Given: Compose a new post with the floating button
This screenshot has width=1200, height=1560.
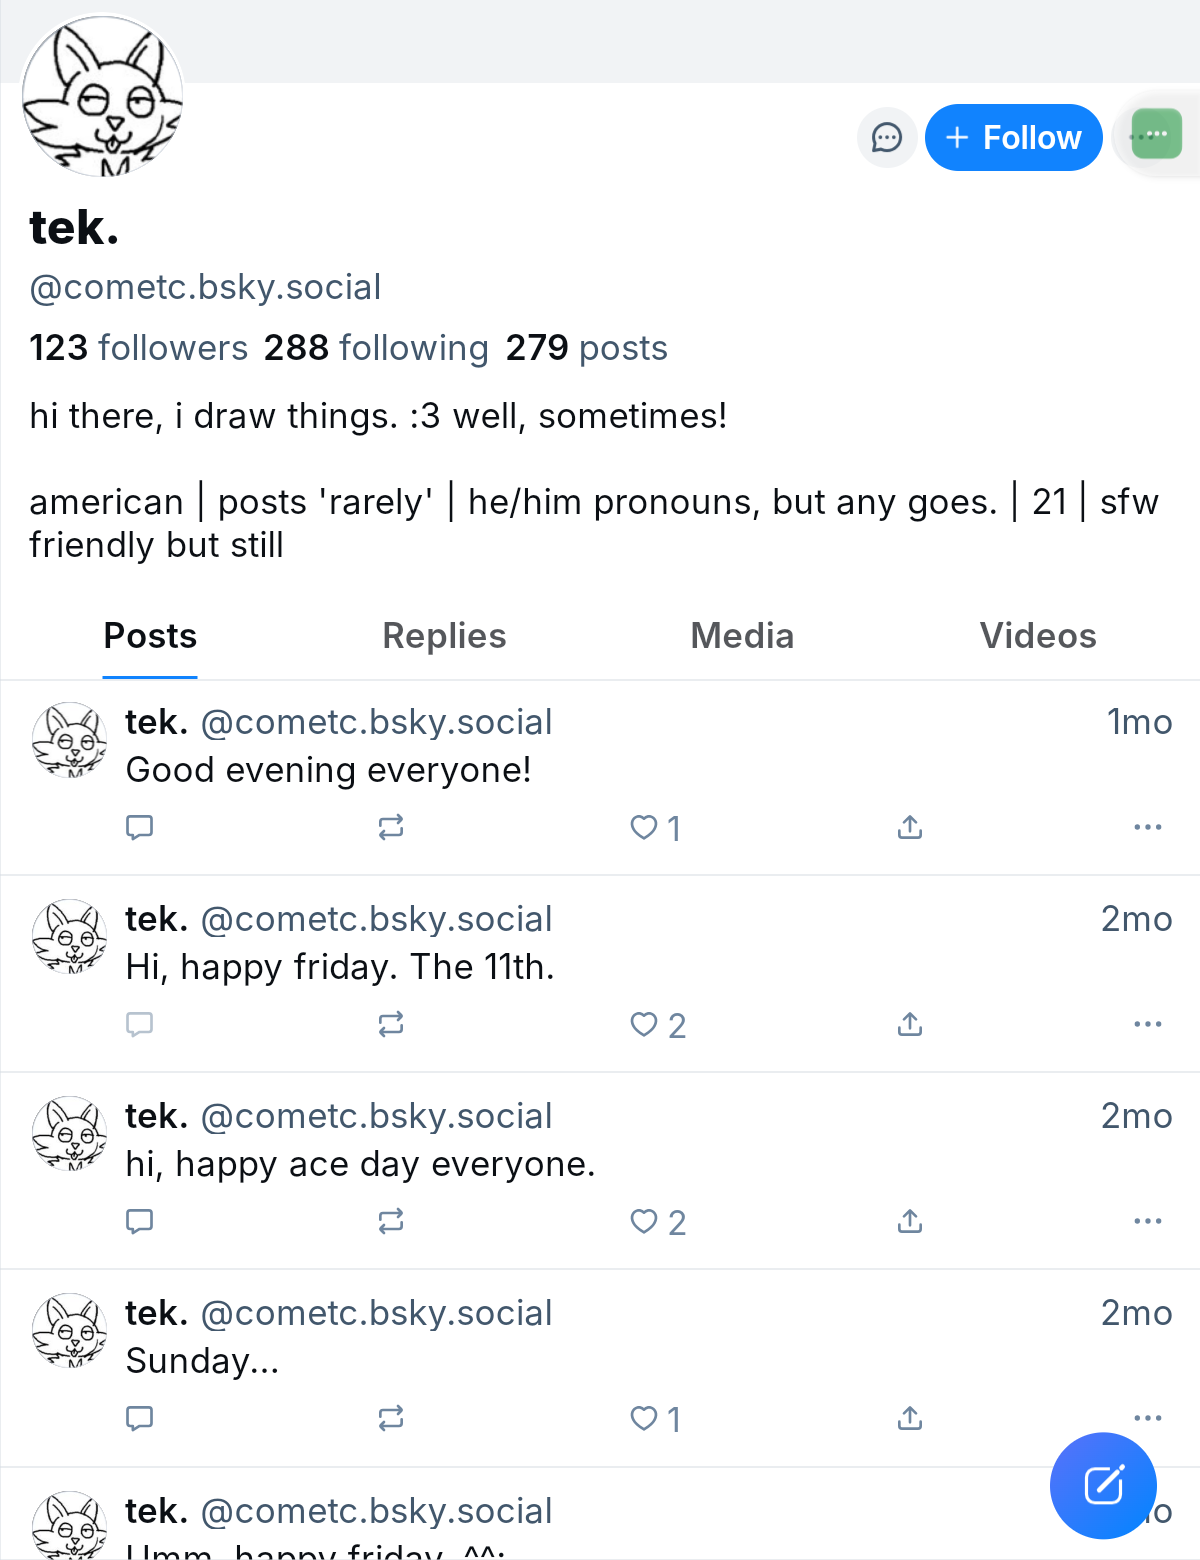Looking at the screenshot, I should coord(1103,1485).
